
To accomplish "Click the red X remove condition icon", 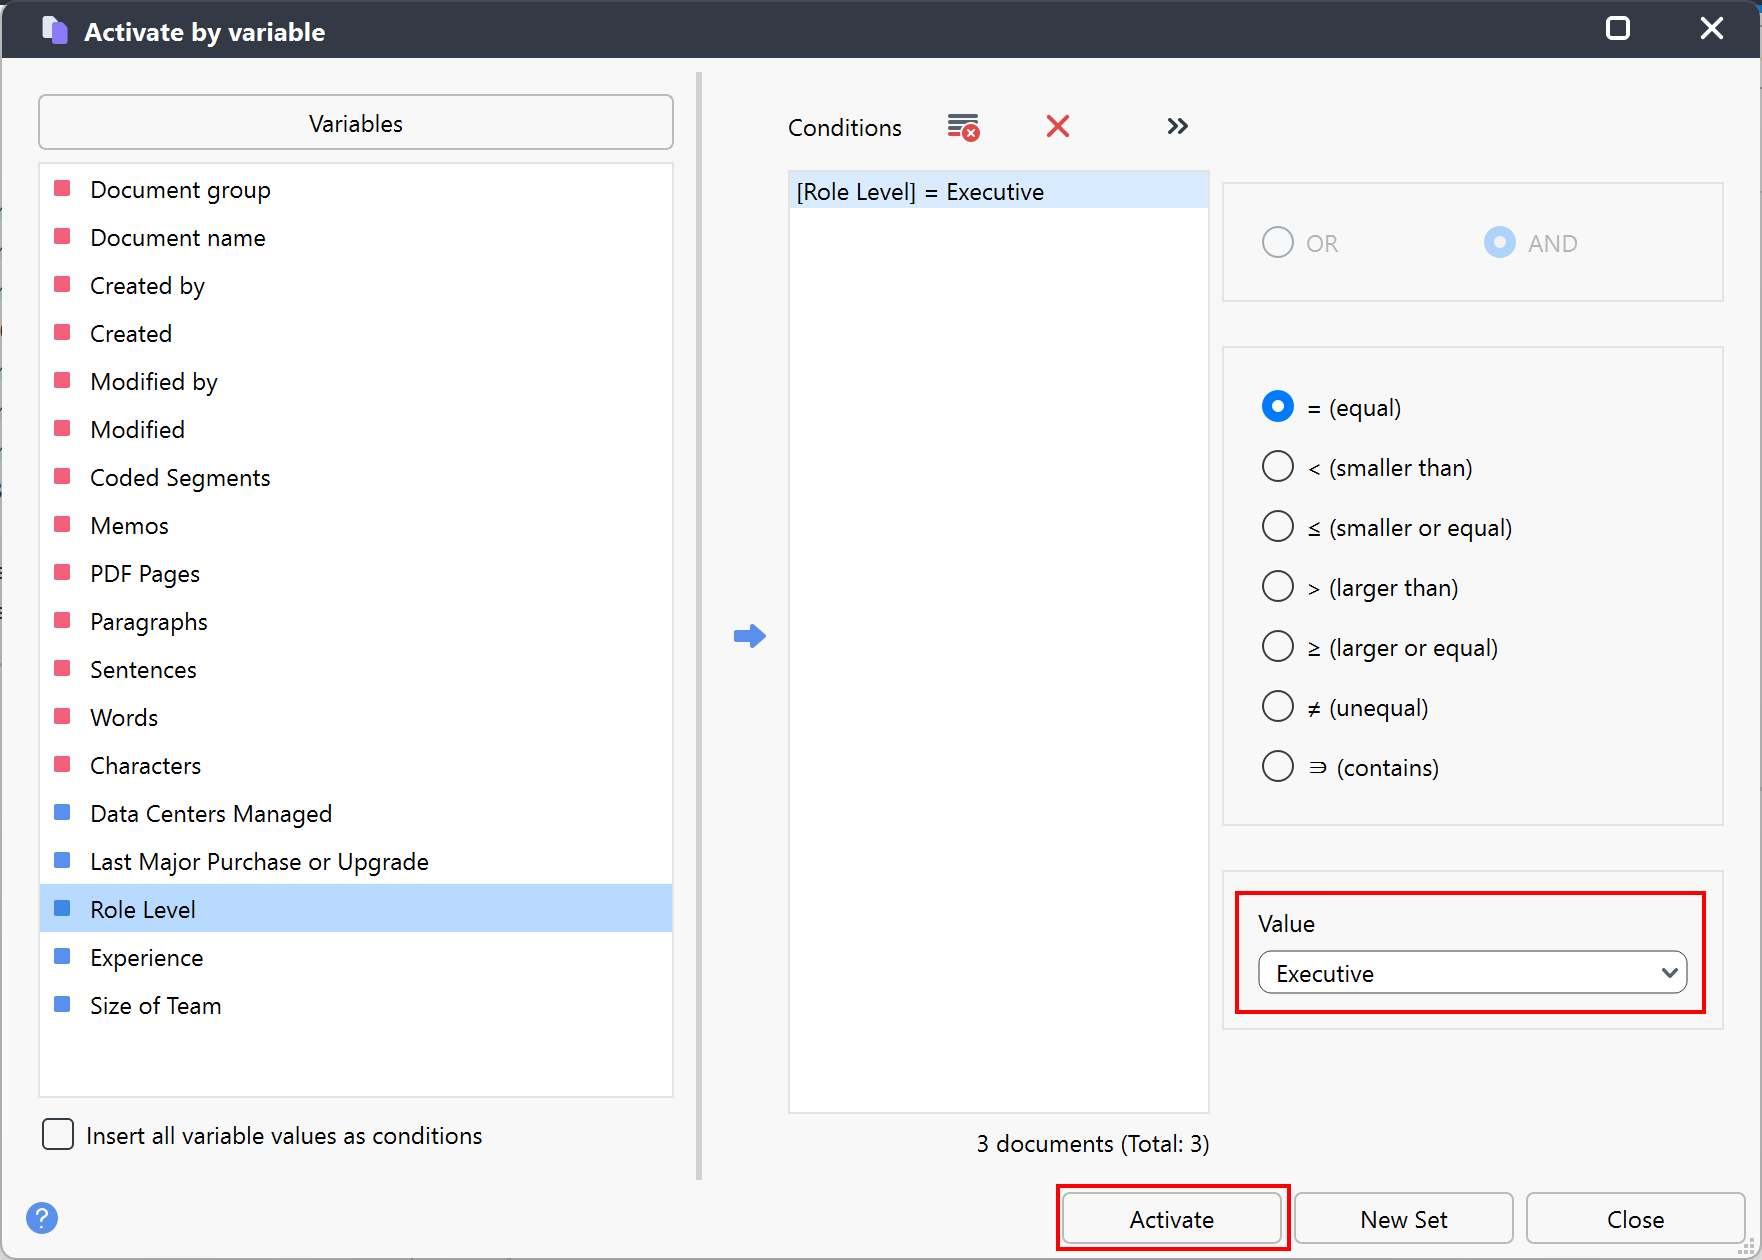I will tap(1058, 126).
